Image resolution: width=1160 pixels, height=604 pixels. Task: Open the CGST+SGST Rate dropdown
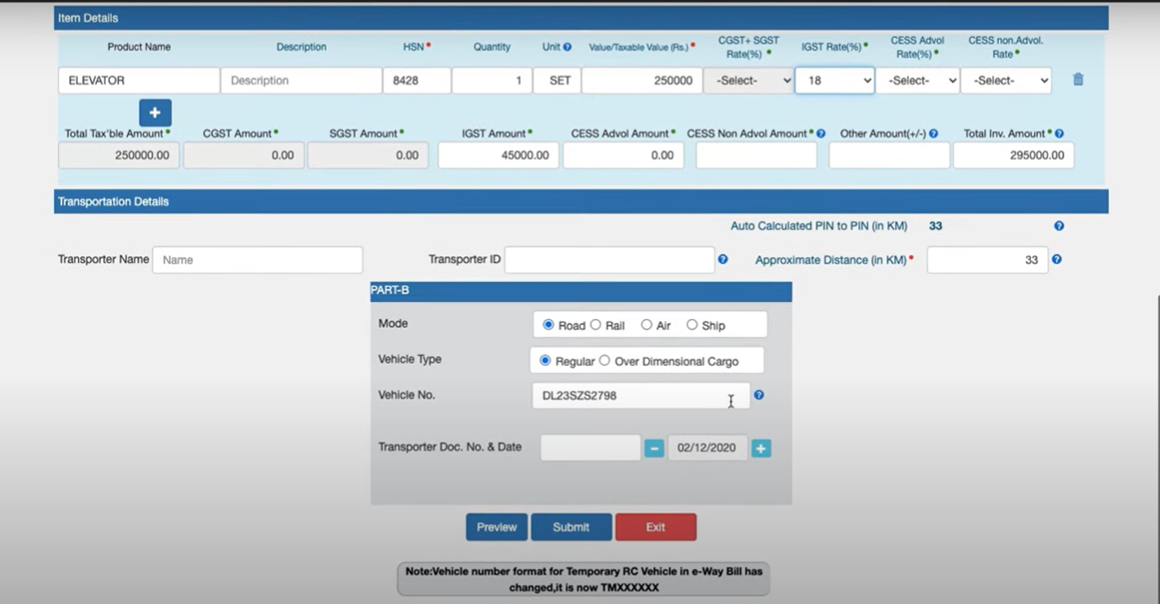[x=748, y=81]
